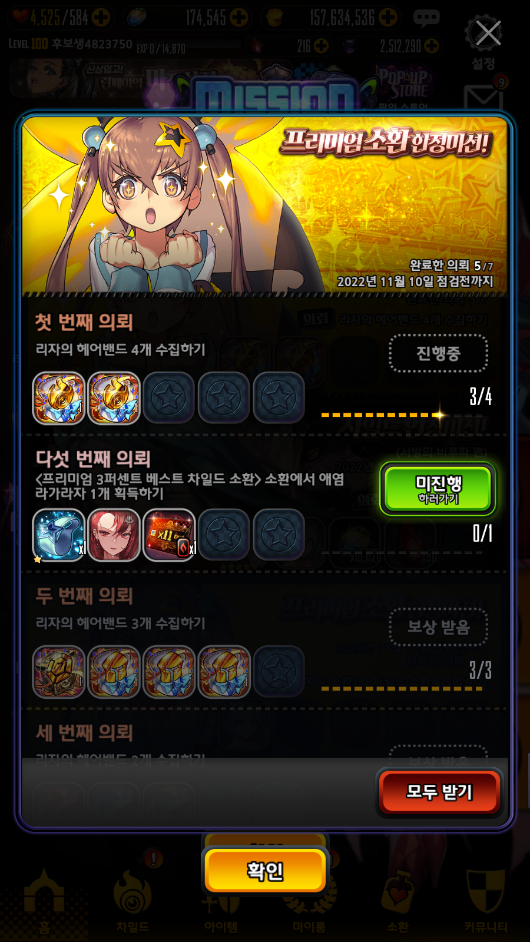The image size is (530, 942).
Task: Tap the first request progress bar 3/4
Action: pyautogui.click(x=384, y=415)
